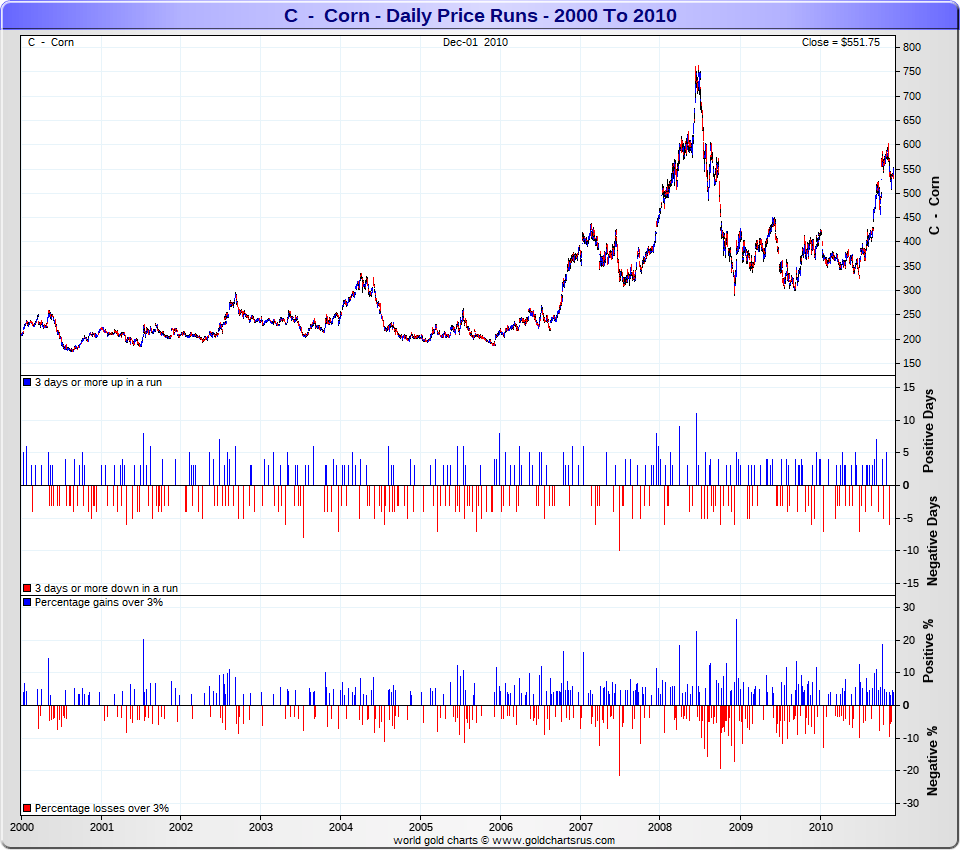Select the 'Positive %' axis title
This screenshot has width=960, height=850.
(929, 651)
